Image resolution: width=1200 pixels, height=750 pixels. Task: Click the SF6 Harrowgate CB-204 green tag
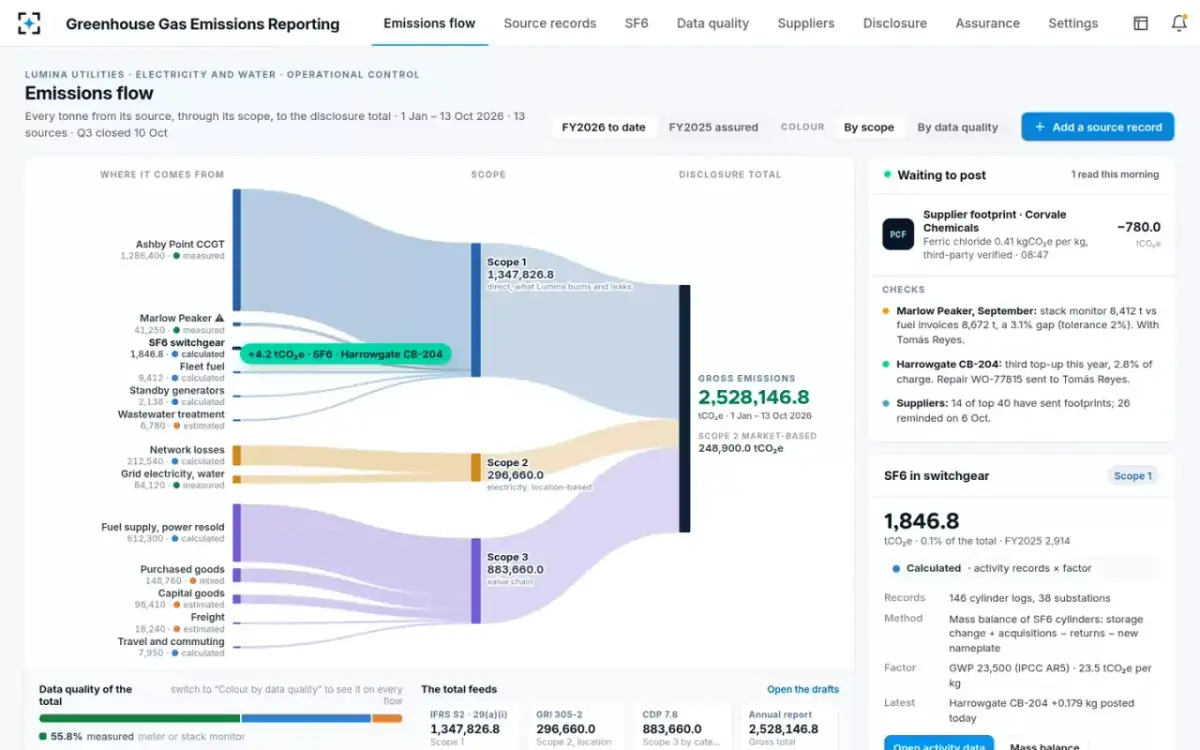click(x=346, y=354)
